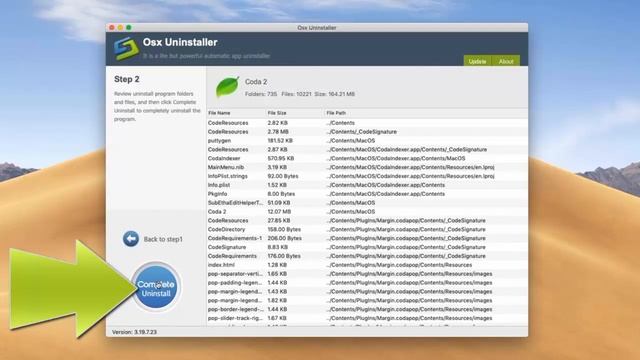Click the Back to step1 label
Screen dimensions: 640x360
(x=163, y=239)
